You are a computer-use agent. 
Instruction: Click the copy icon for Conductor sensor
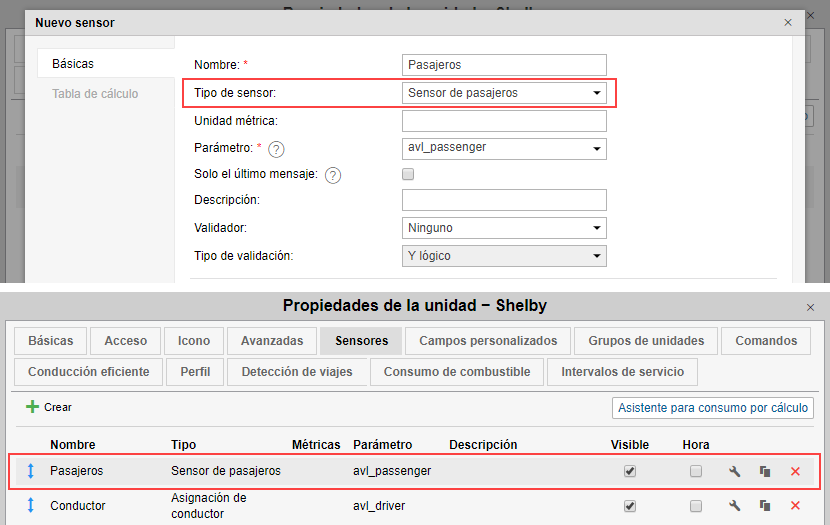click(765, 506)
